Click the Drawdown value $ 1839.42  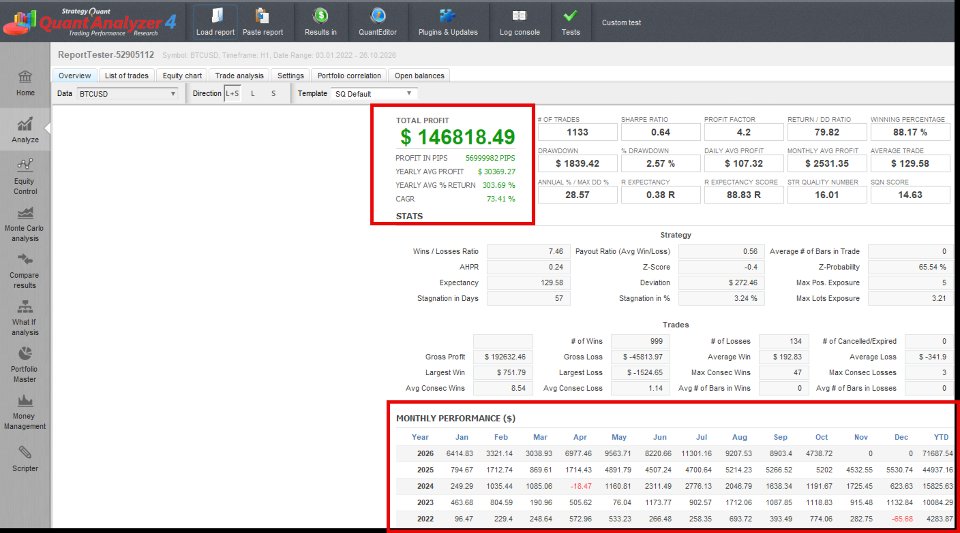(x=577, y=163)
